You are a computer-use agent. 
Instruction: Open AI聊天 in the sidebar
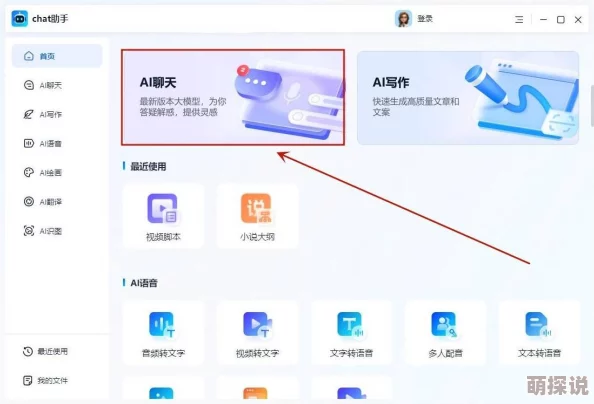click(x=57, y=85)
